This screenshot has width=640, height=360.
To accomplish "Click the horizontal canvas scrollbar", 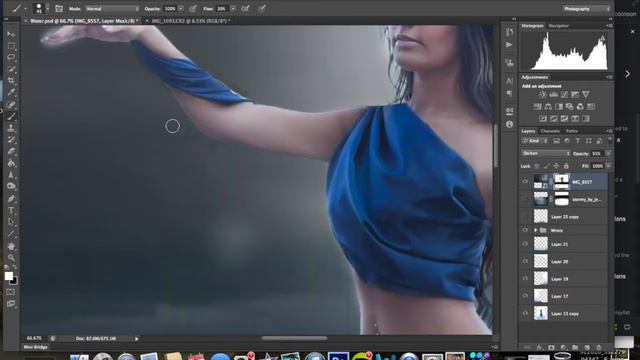I will (x=294, y=338).
